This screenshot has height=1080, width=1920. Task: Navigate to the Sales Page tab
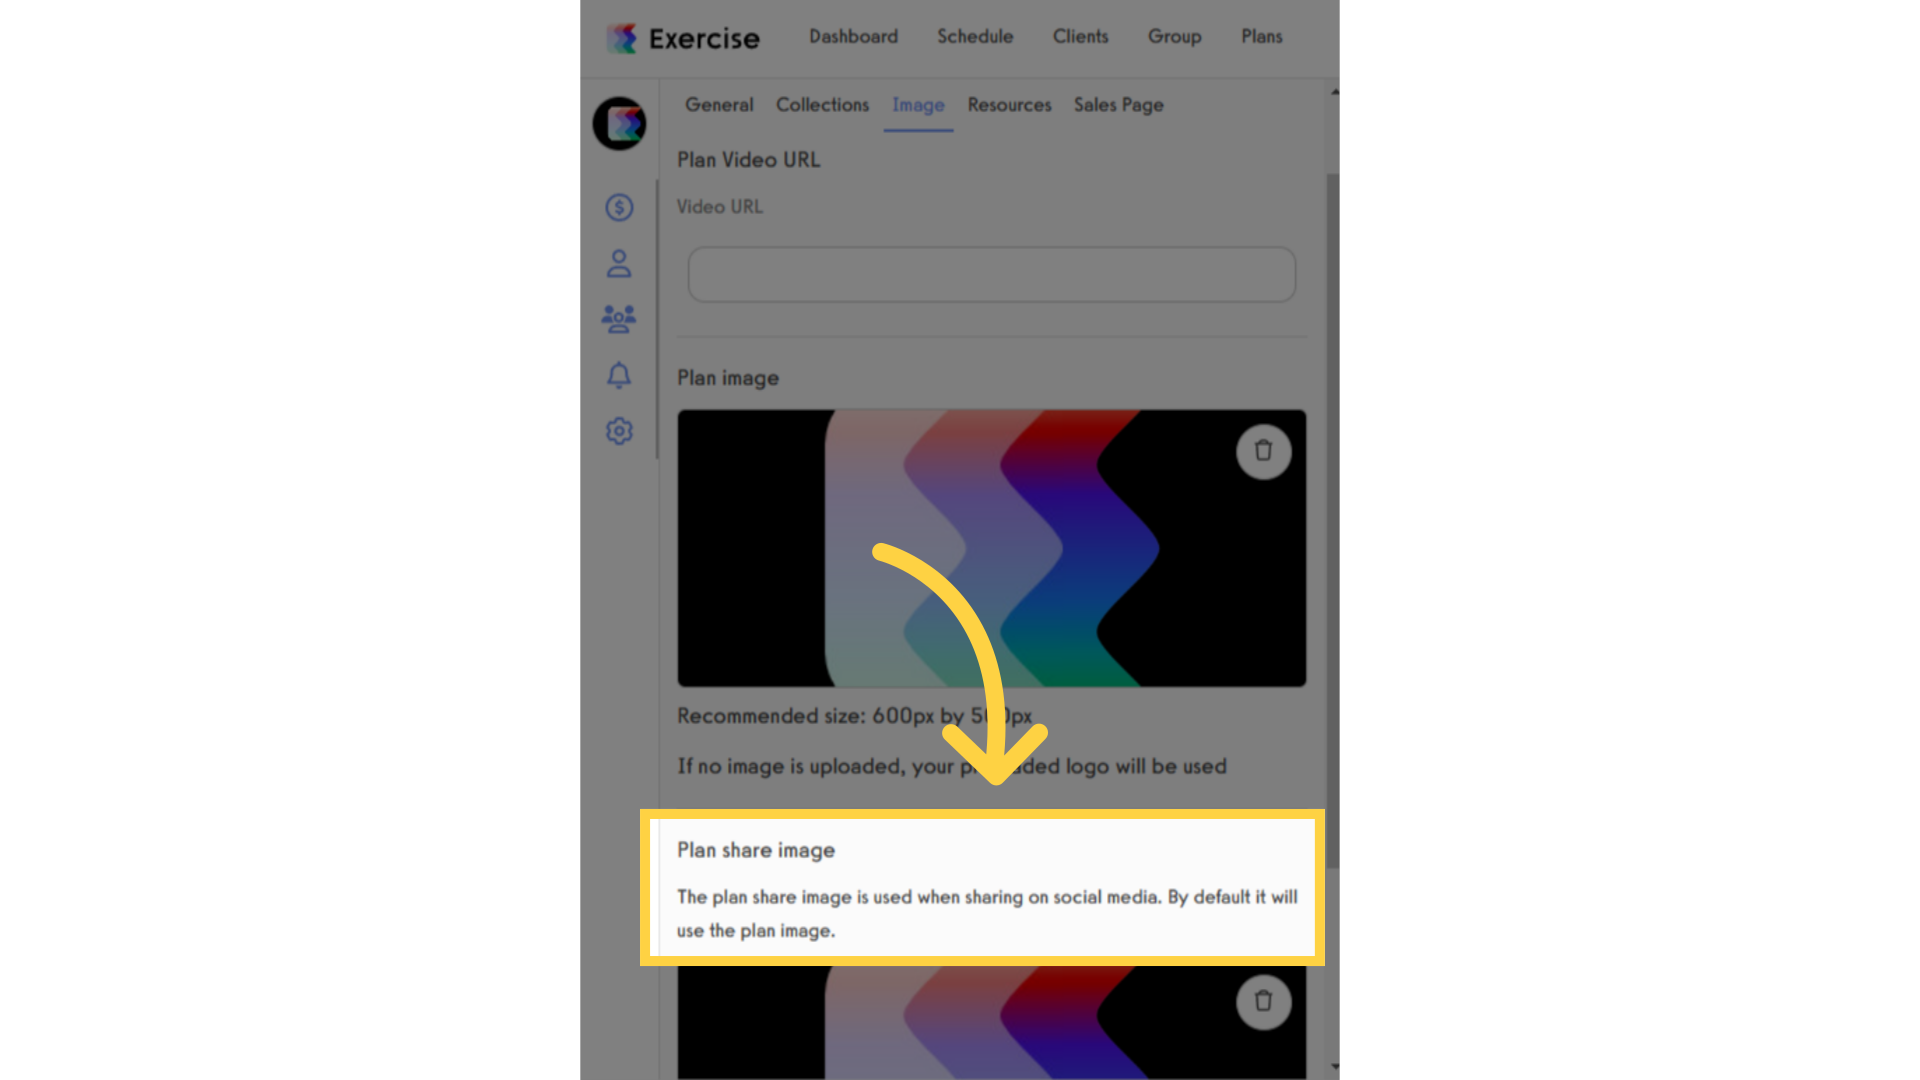[x=1118, y=105]
